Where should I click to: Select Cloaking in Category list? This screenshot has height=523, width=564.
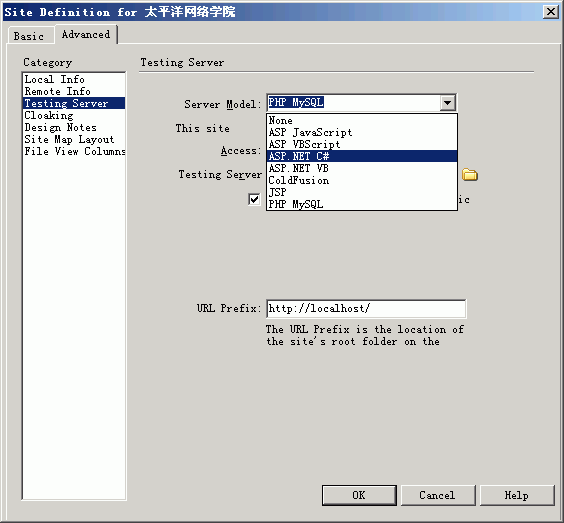[49, 115]
